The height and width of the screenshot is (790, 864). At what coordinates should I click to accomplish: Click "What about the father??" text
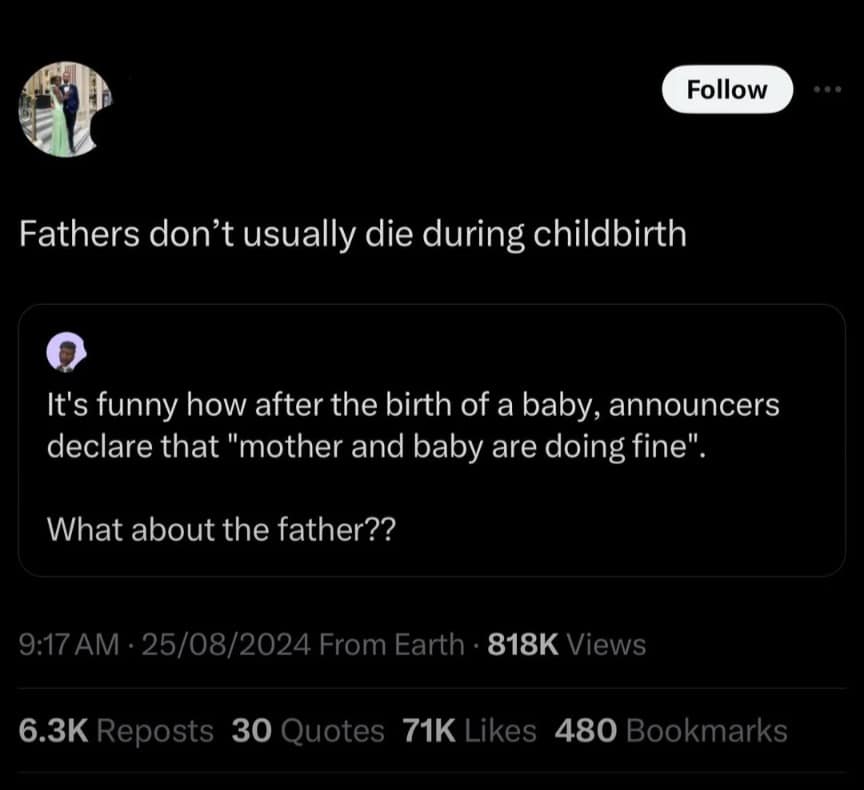click(221, 529)
